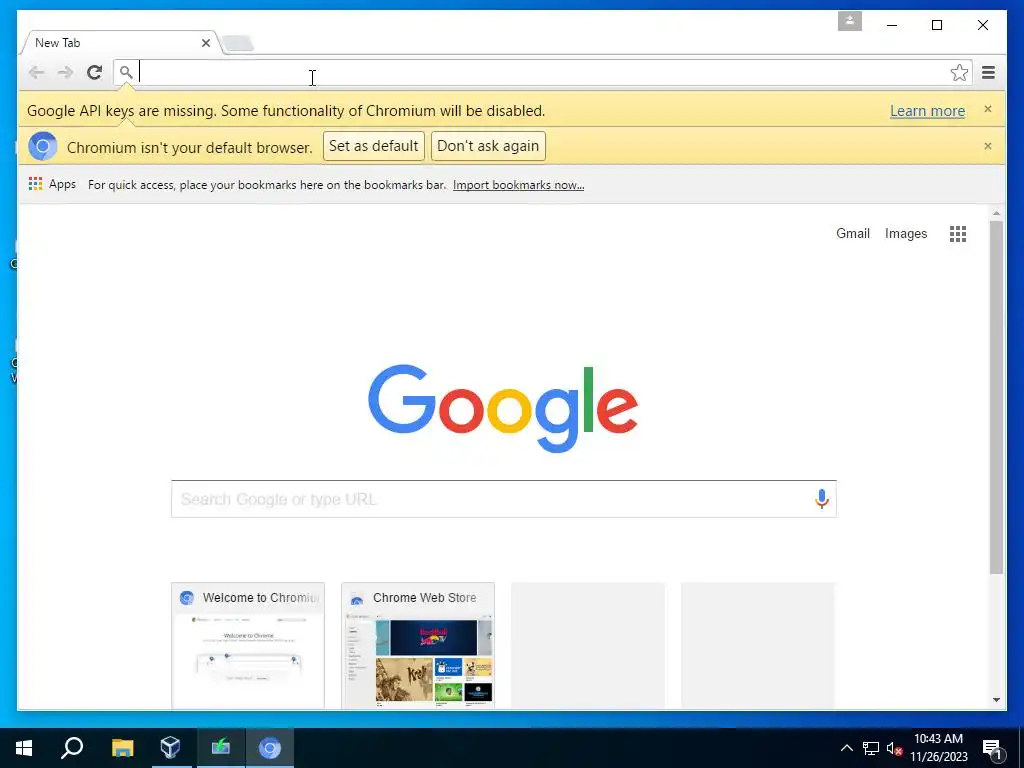Screen dimensions: 1024x768
Task: Click the muted speaker tray icon
Action: 894,748
